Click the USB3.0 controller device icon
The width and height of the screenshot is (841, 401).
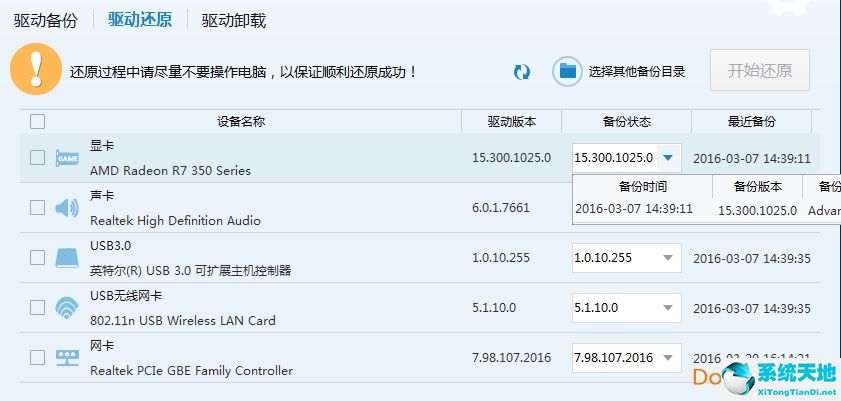67,258
